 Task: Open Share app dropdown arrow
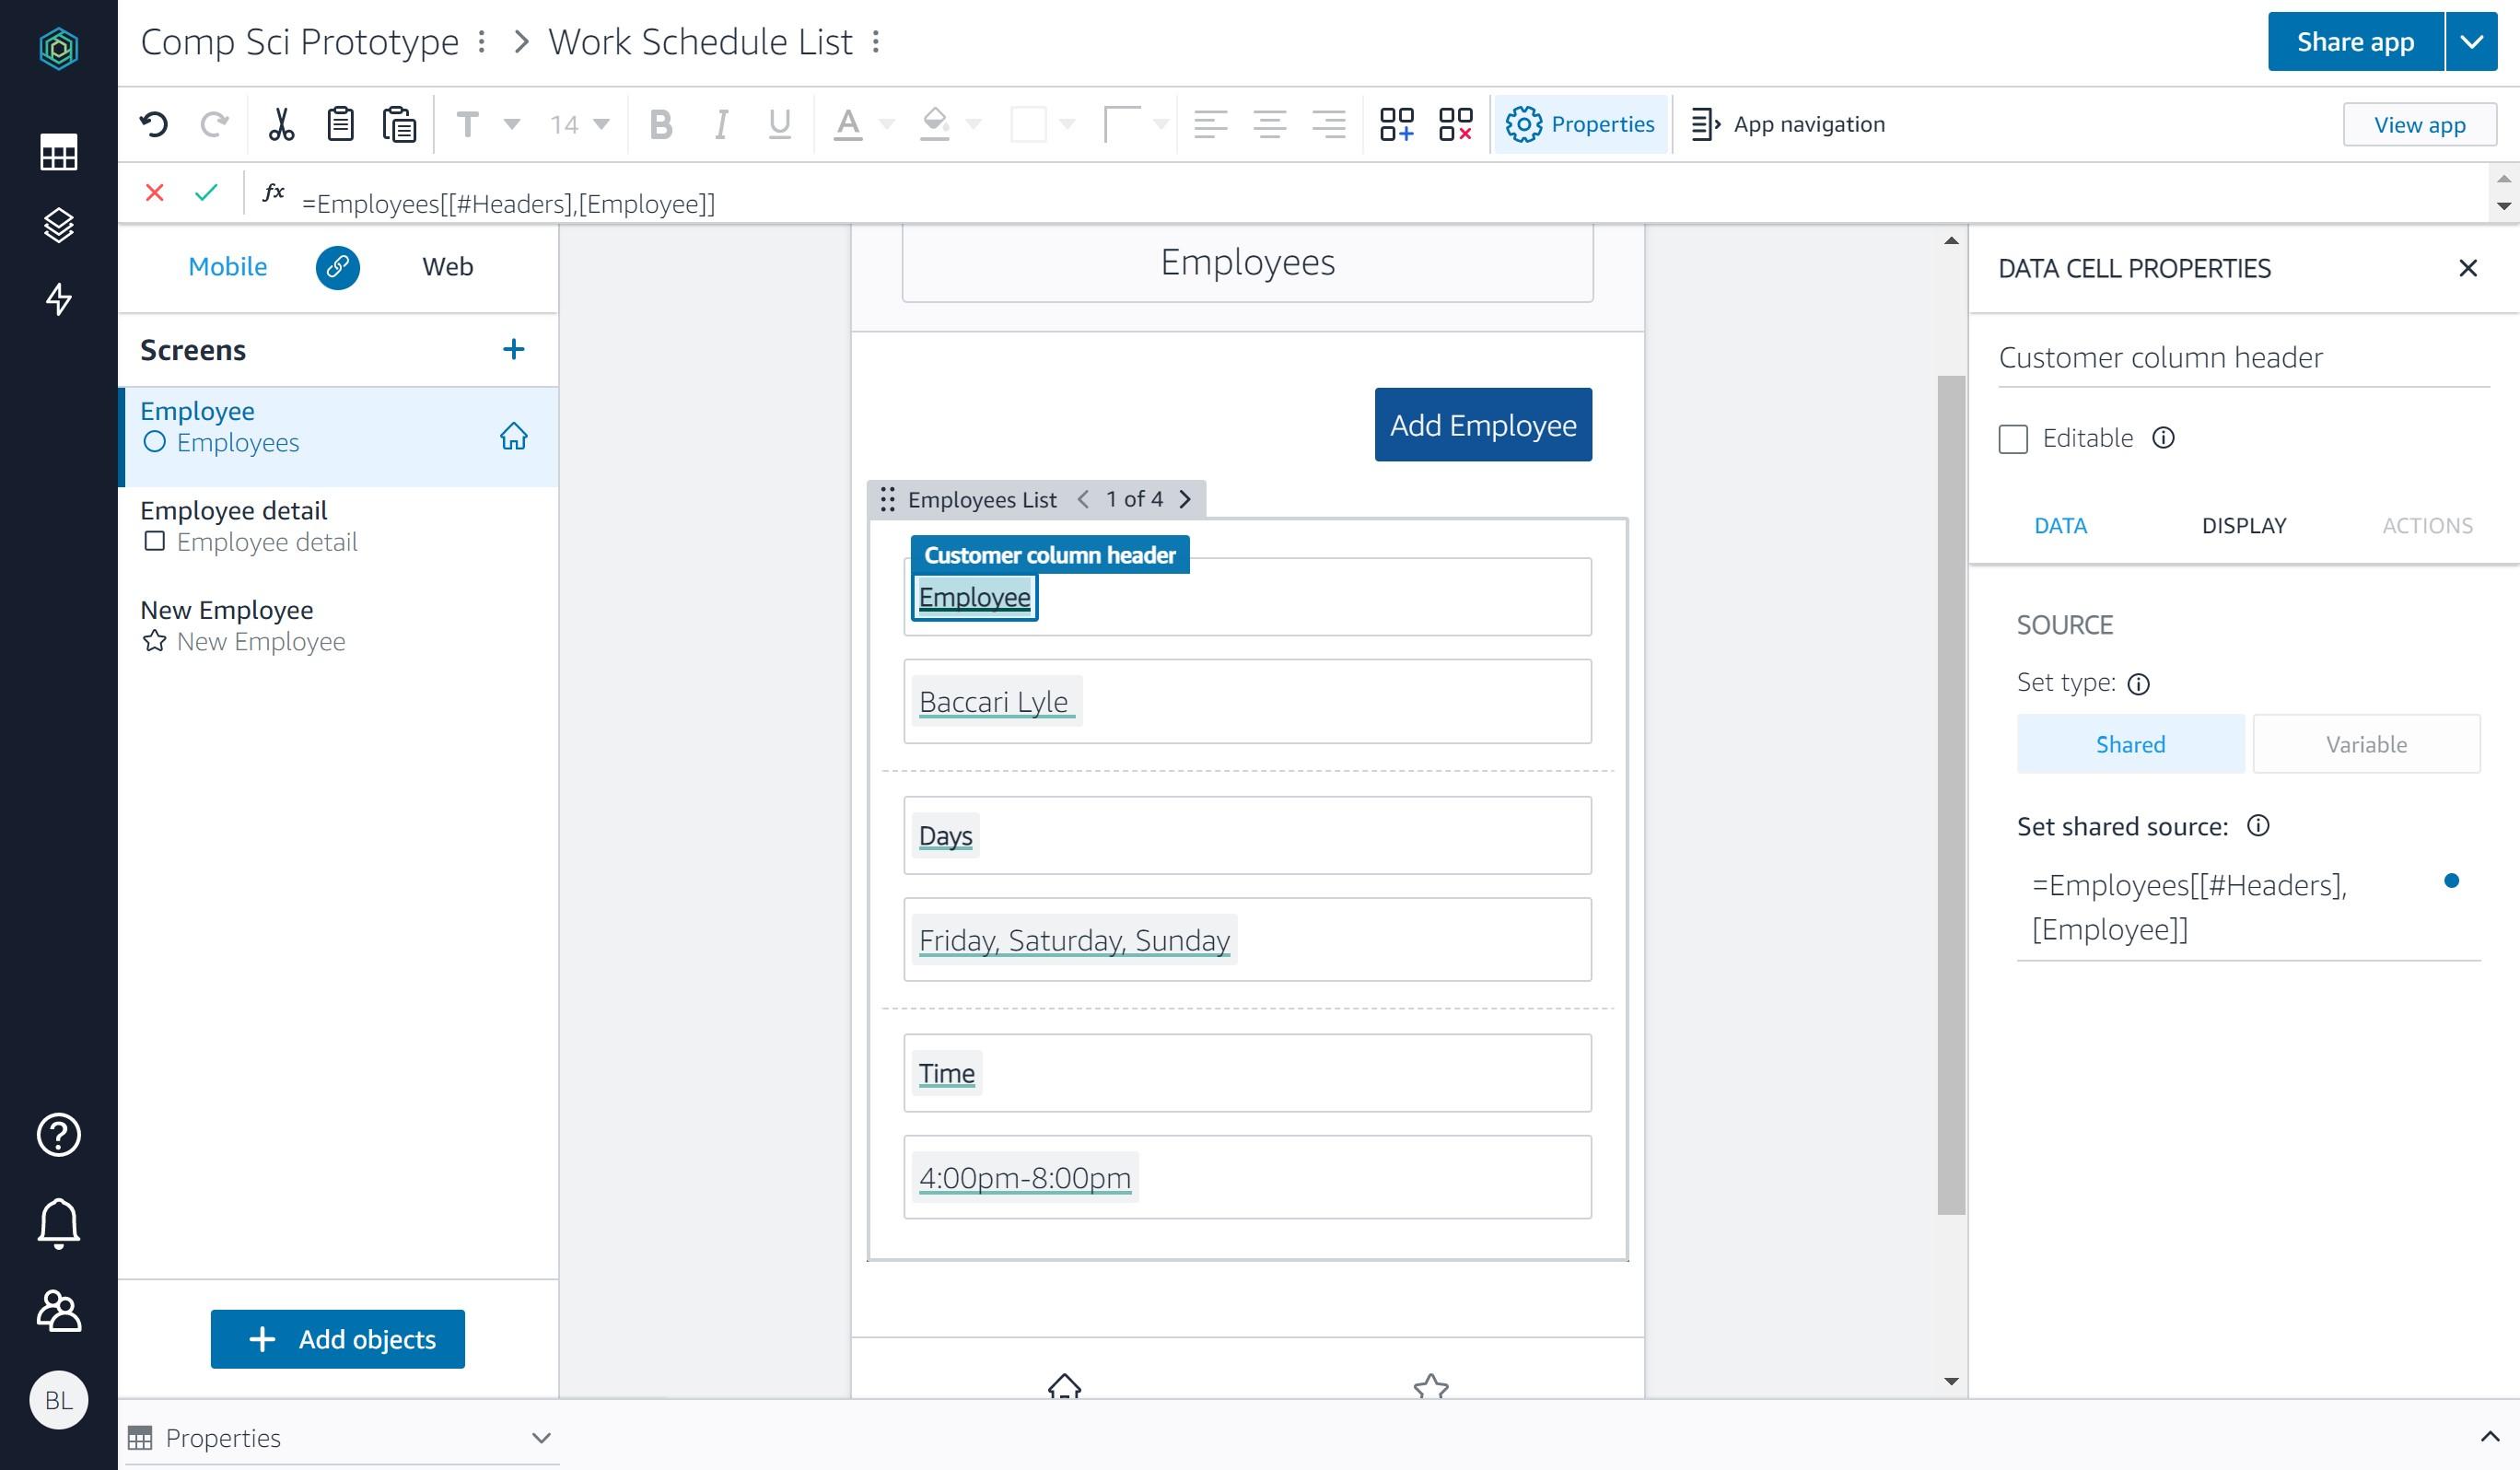coord(2471,42)
